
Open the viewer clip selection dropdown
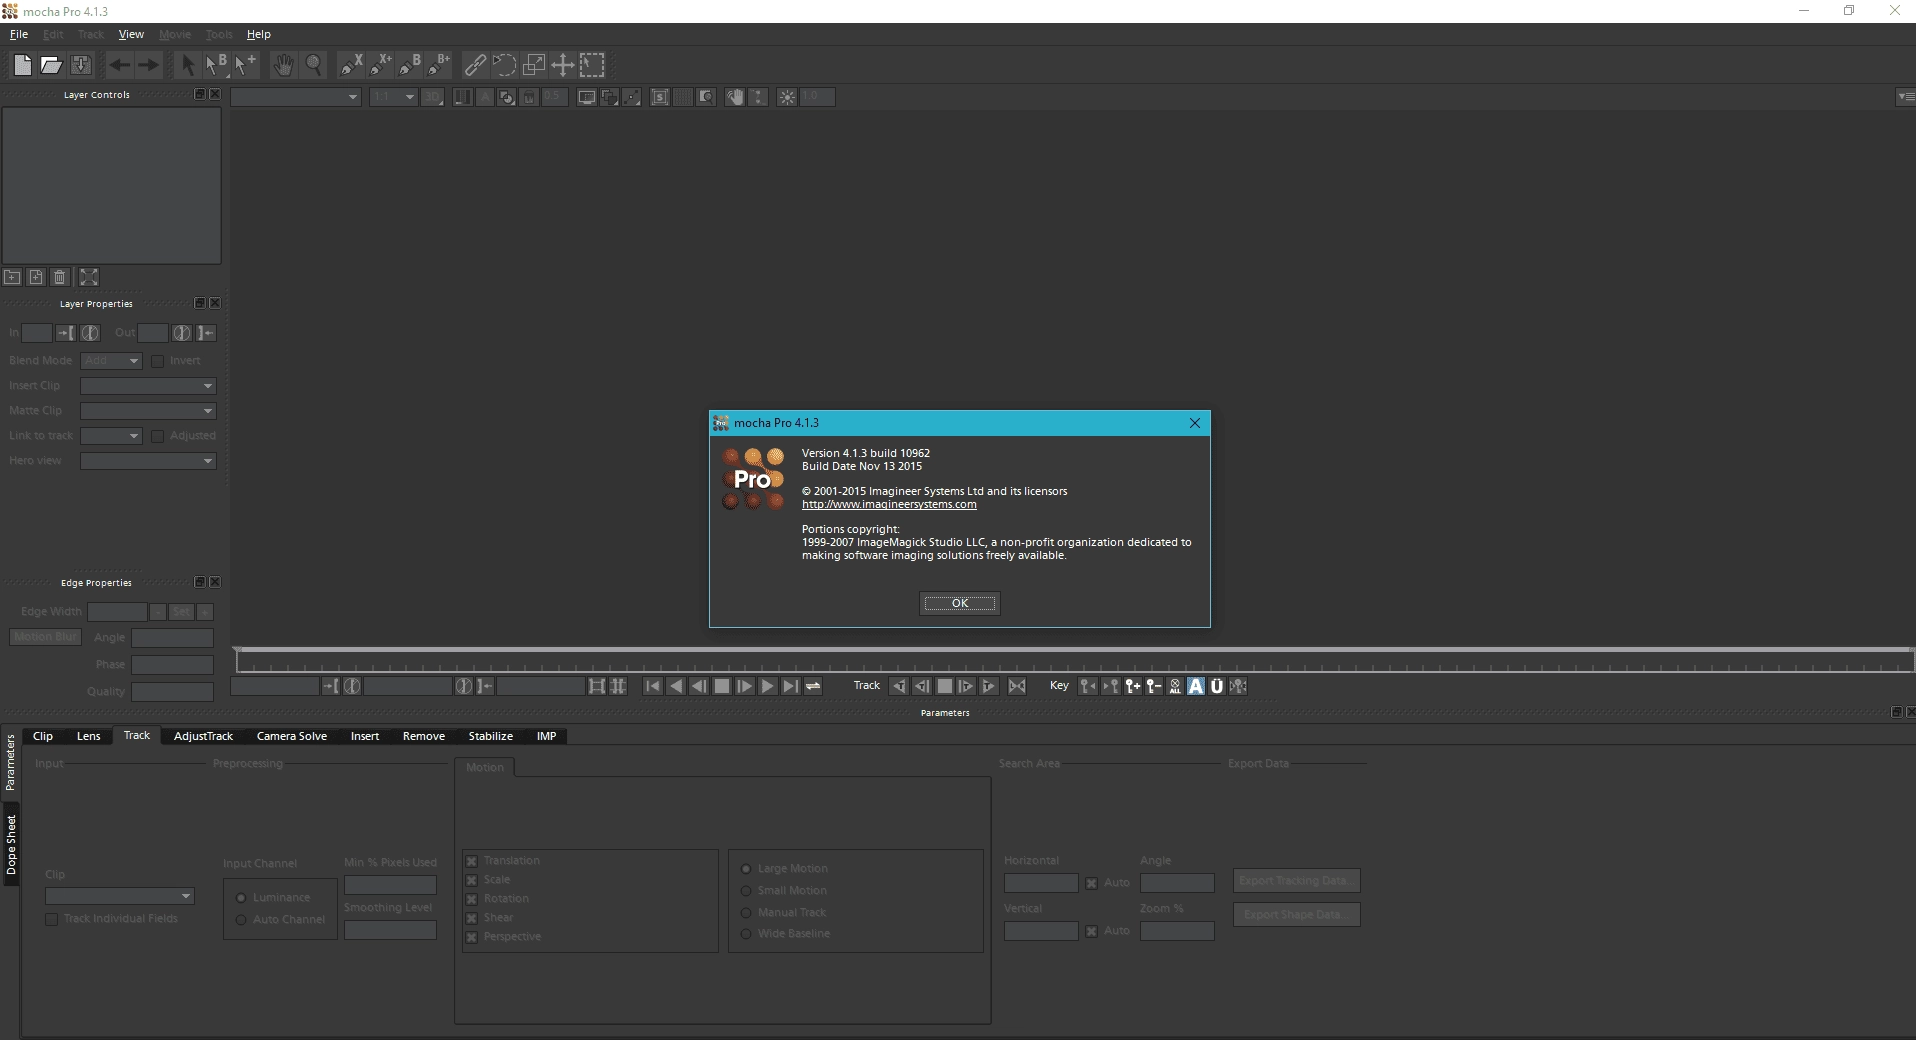click(295, 97)
